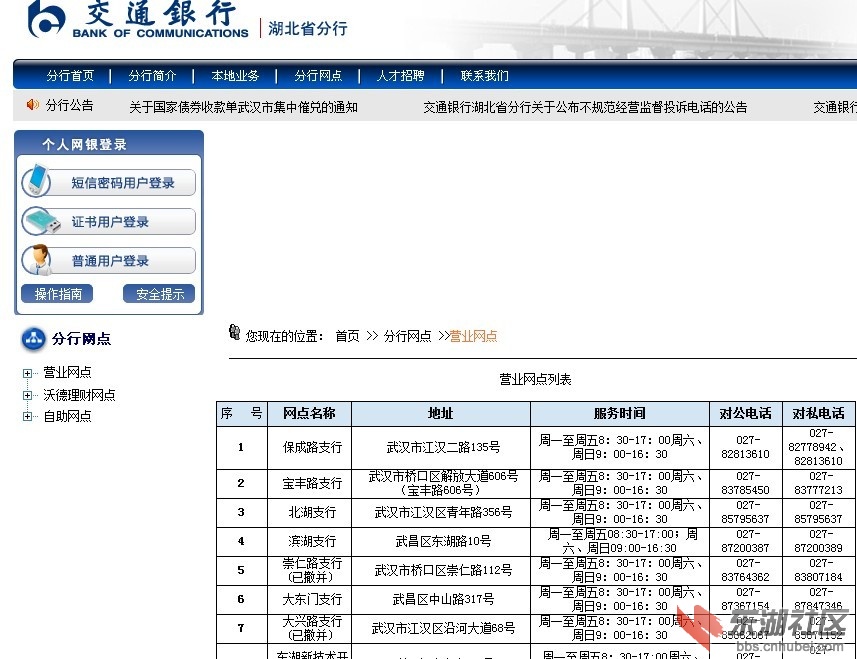This screenshot has height=659, width=857.
Task: Click the 短信密码用户登录 button
Action: click(108, 183)
